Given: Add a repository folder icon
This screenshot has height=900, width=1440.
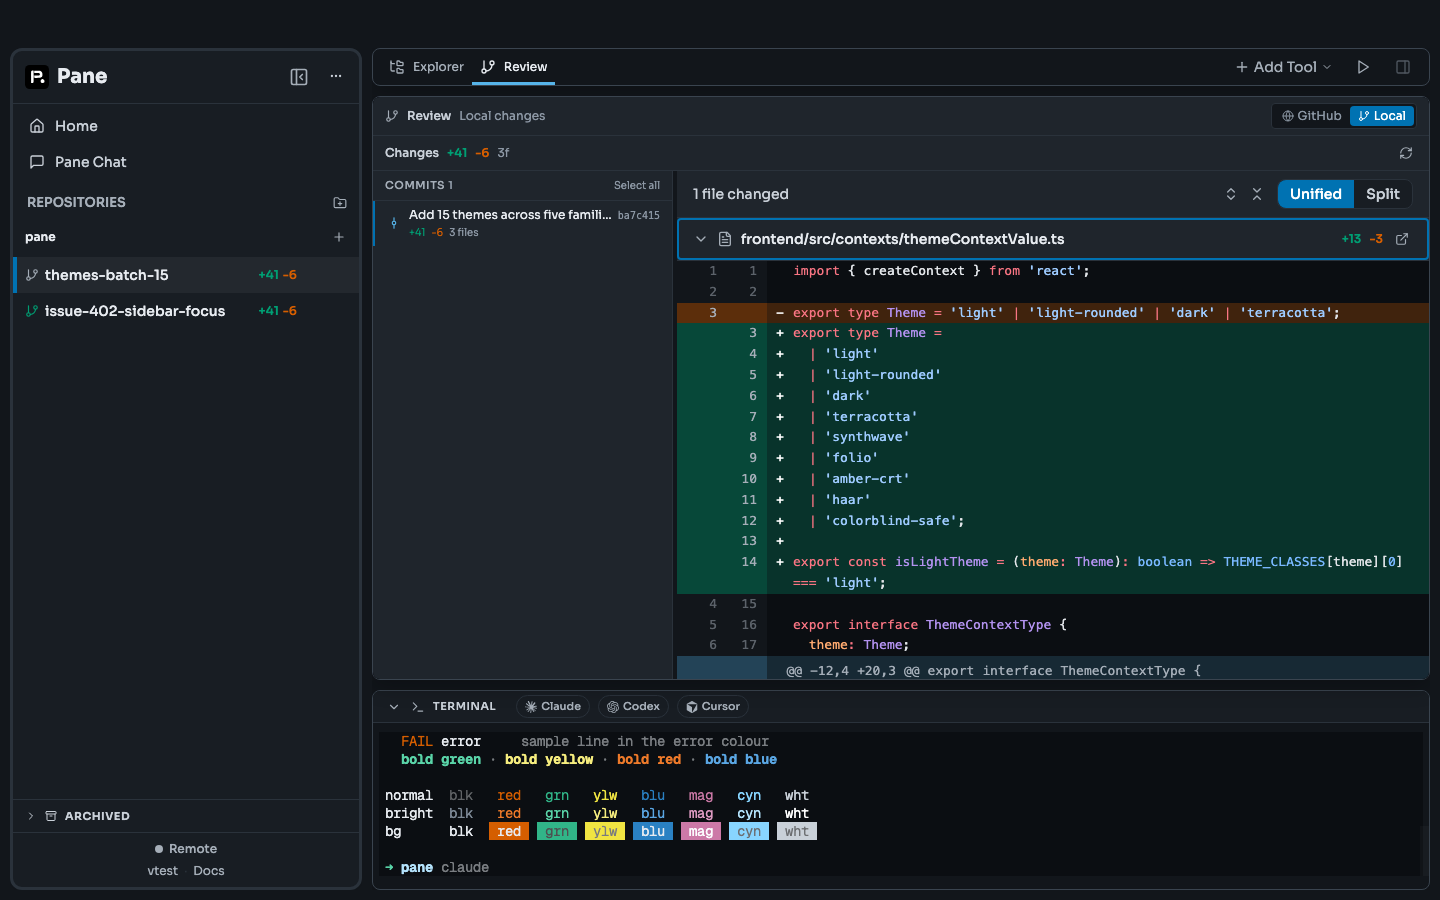Looking at the screenshot, I should click(340, 202).
